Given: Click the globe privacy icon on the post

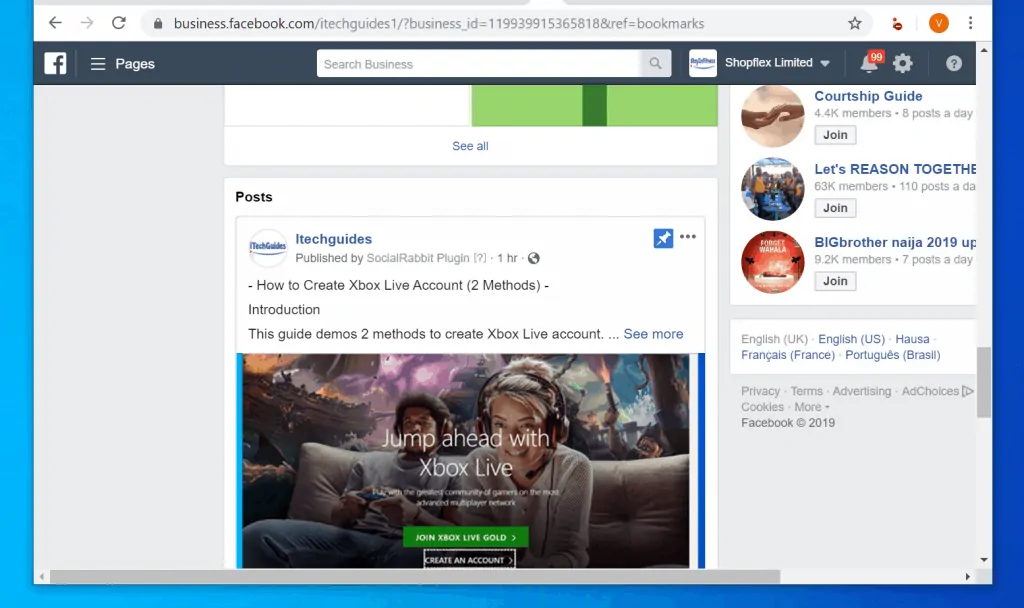Looking at the screenshot, I should coord(533,258).
